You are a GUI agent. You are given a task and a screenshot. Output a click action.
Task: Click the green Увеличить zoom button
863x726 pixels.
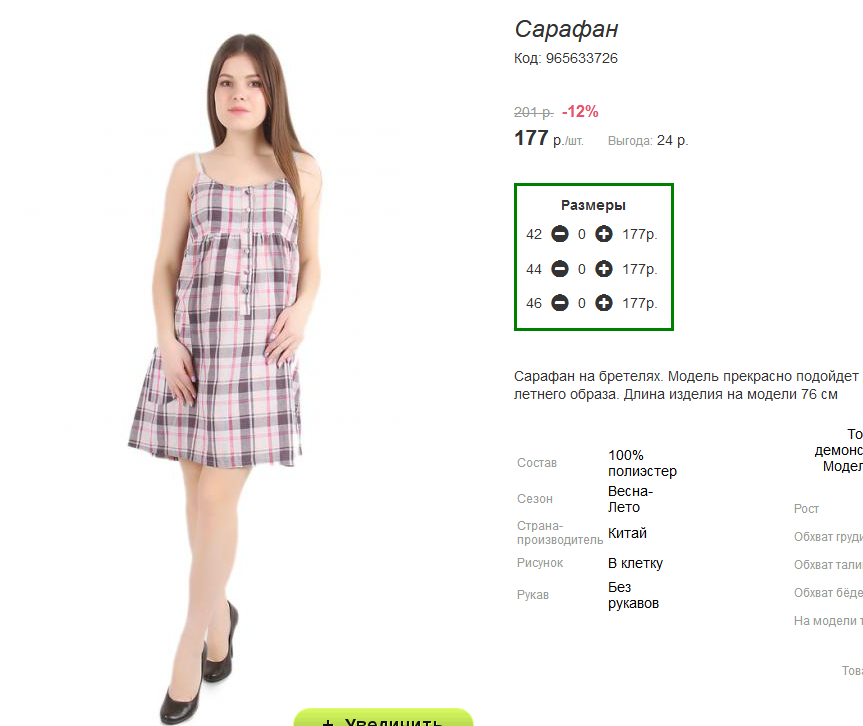(x=384, y=718)
